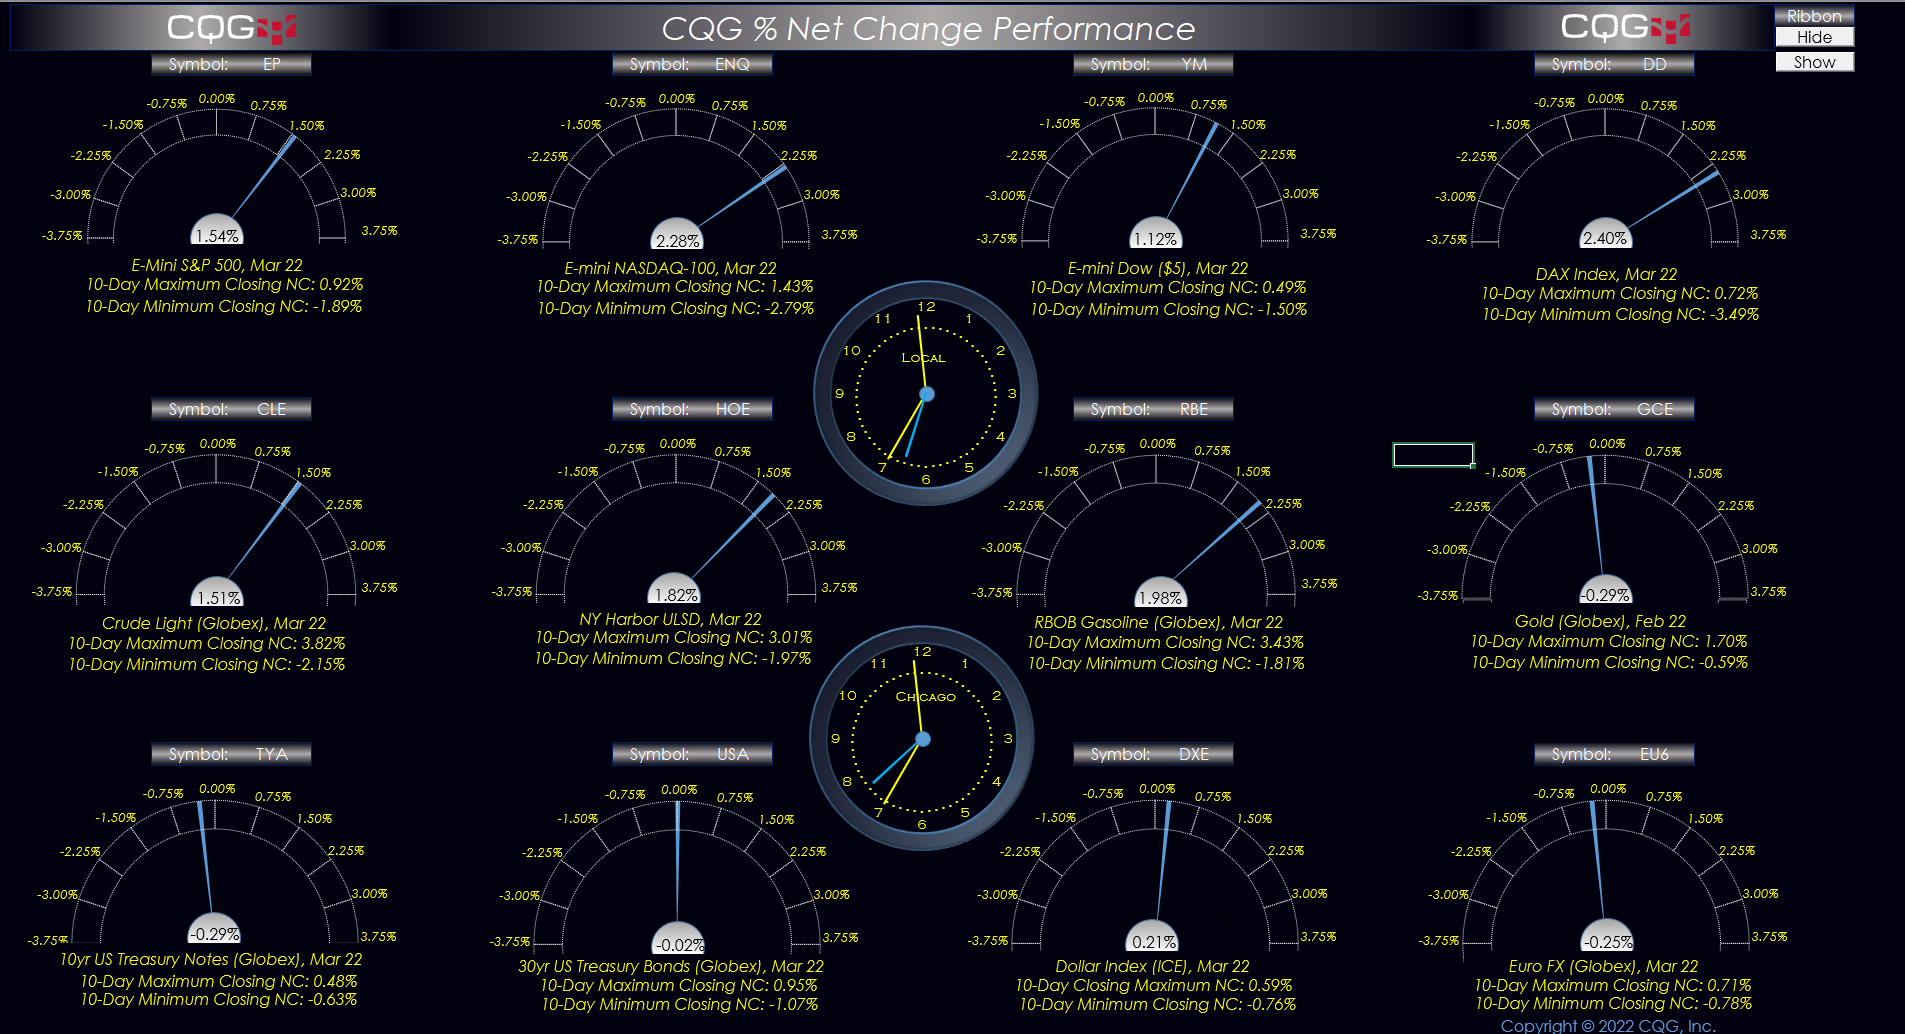Image resolution: width=1905 pixels, height=1034 pixels.
Task: Click the E-mini NASDAQ-100, Mar 22 label
Action: (670, 268)
